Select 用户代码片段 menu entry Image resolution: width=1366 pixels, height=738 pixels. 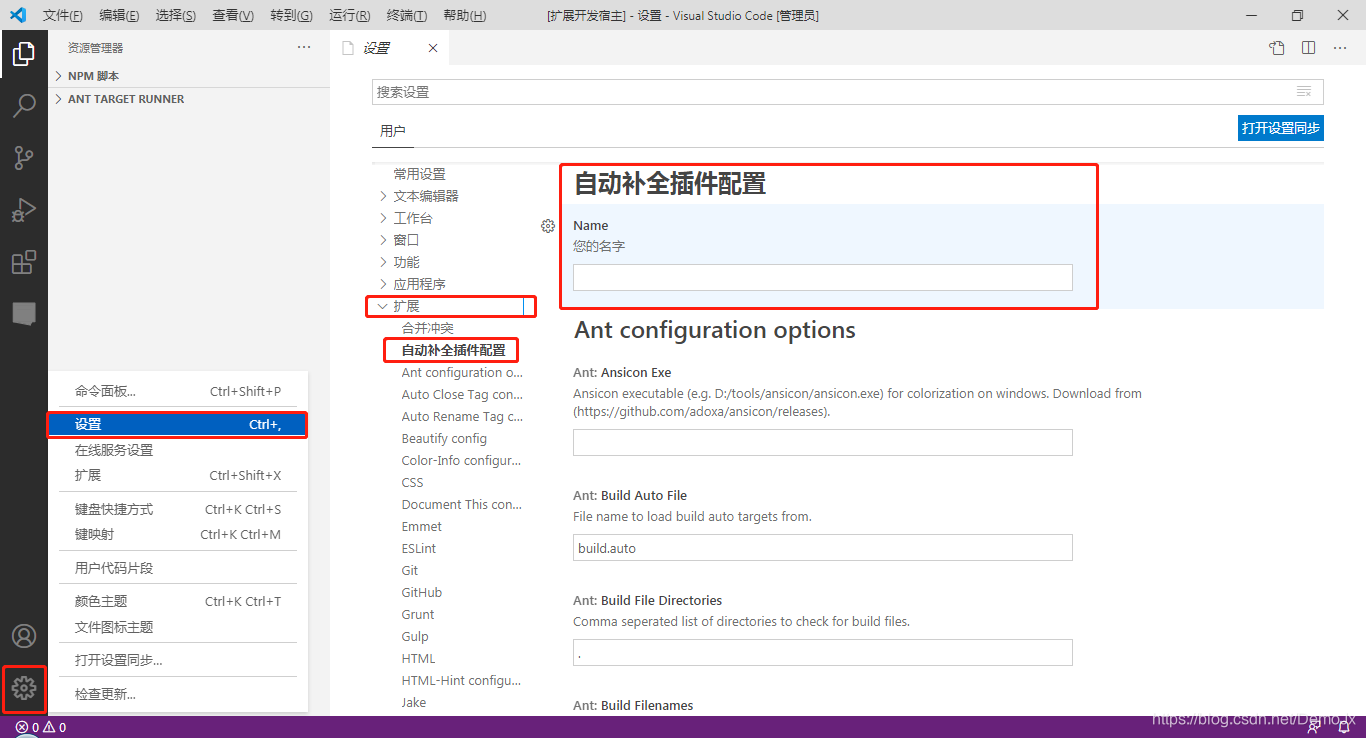178,568
